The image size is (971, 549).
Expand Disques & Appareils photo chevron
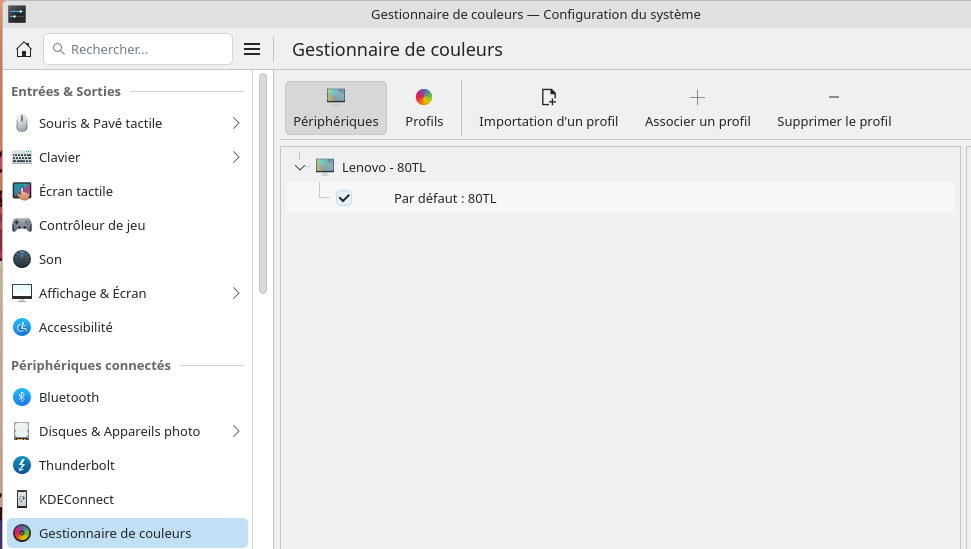236,431
